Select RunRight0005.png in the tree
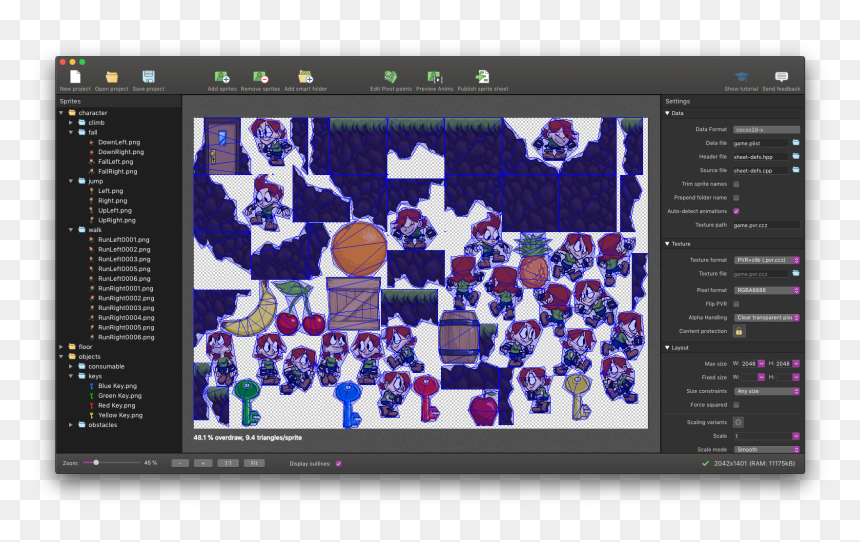 pos(126,328)
